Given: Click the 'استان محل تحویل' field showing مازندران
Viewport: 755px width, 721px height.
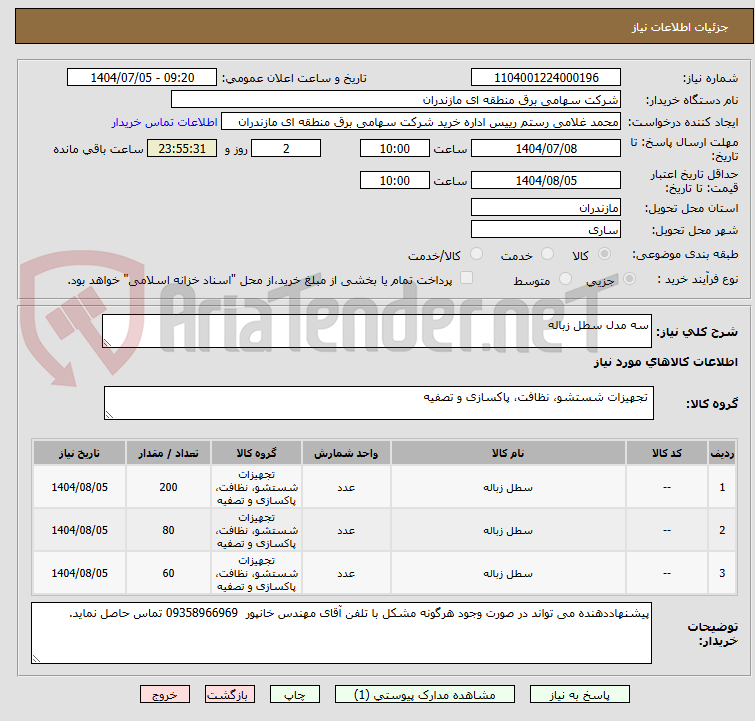Looking at the screenshot, I should pyautogui.click(x=546, y=208).
